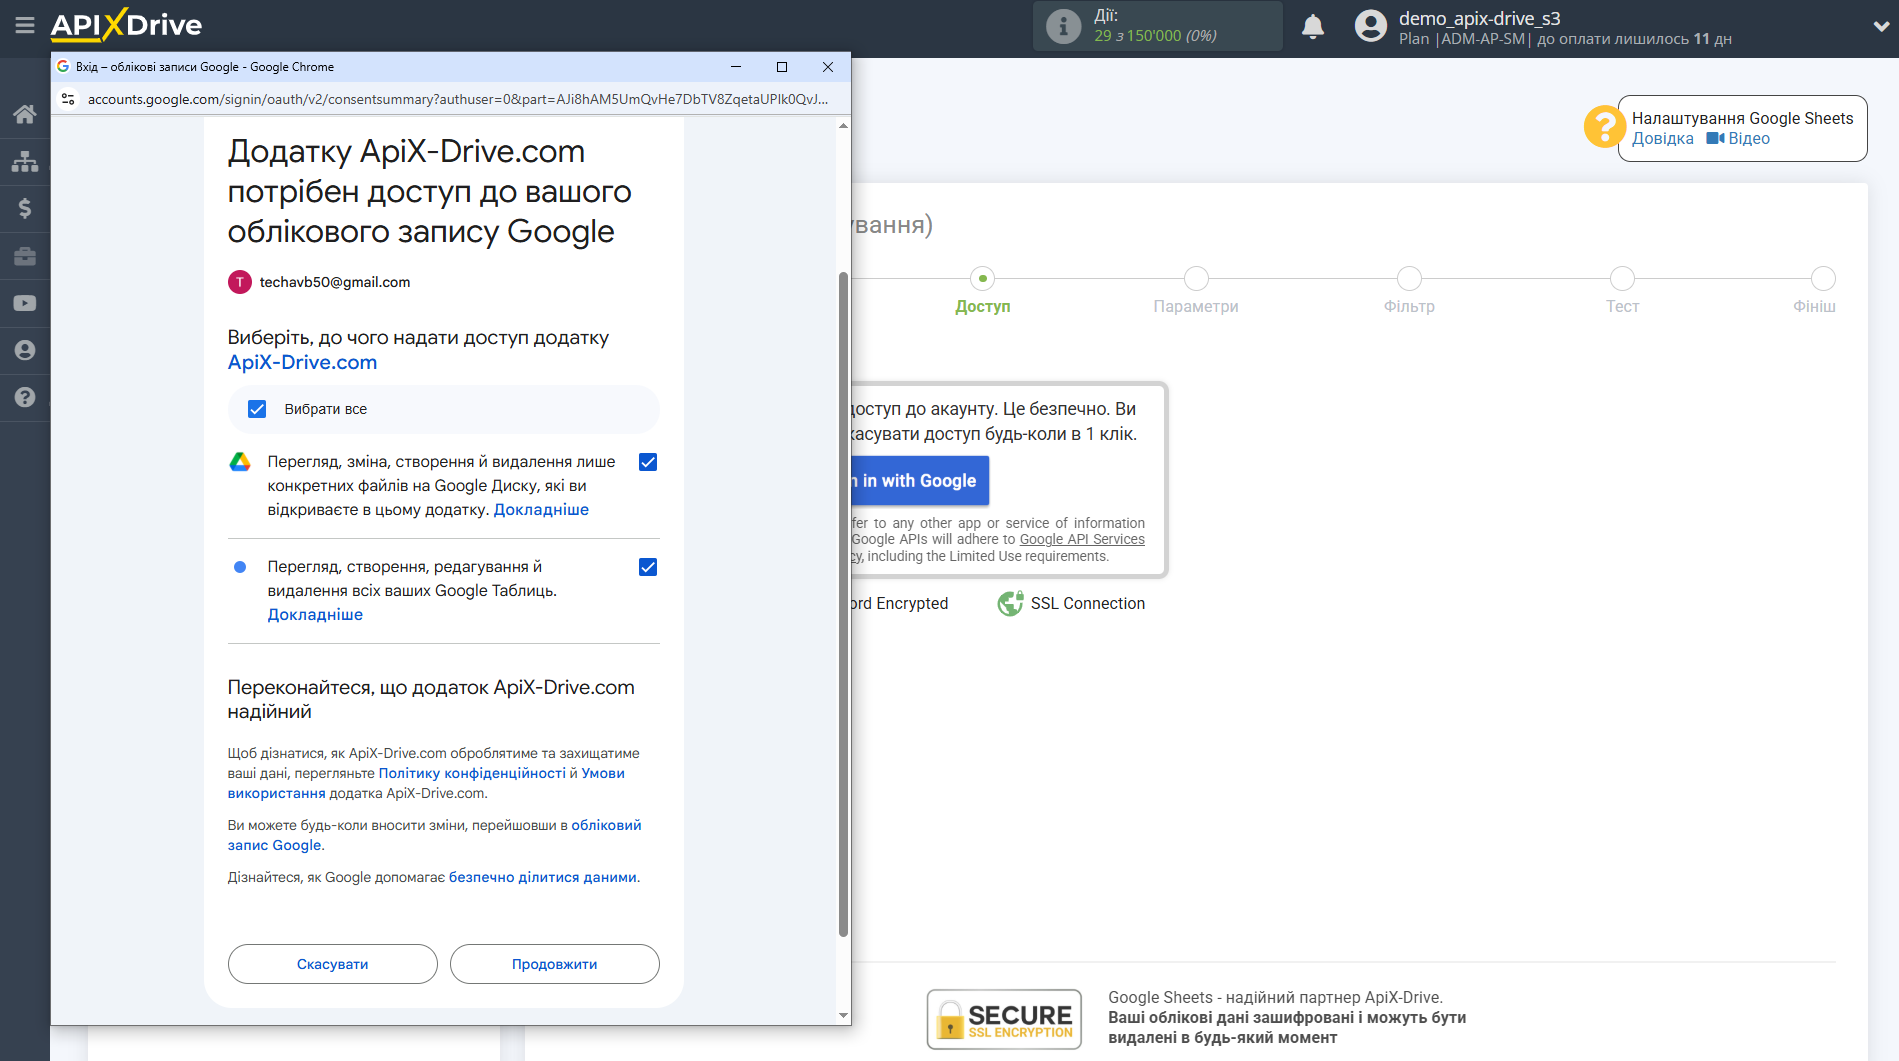Expand the account dropdown chevron
Screen dimensions: 1899x1061
1881,26
